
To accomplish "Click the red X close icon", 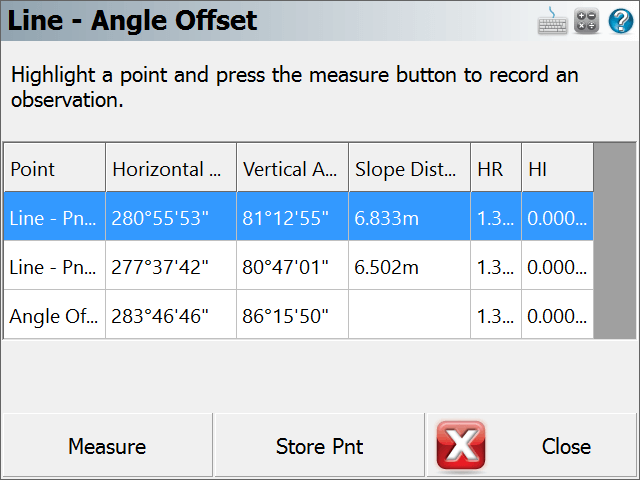I will pos(461,445).
